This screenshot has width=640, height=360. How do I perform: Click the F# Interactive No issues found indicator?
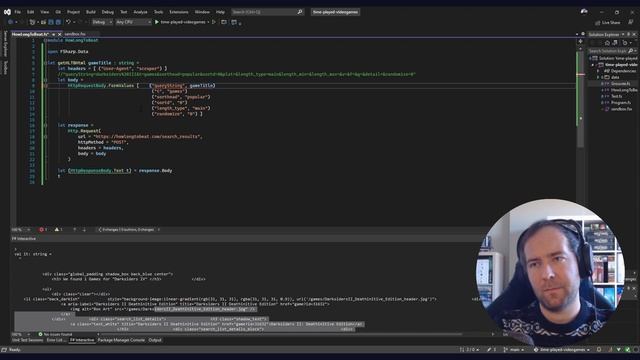(55, 334)
